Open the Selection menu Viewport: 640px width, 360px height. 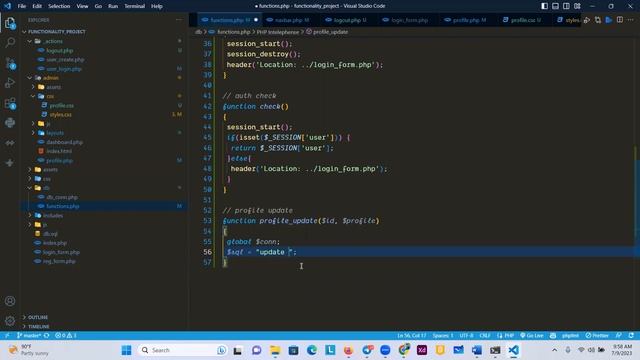click(x=59, y=6)
